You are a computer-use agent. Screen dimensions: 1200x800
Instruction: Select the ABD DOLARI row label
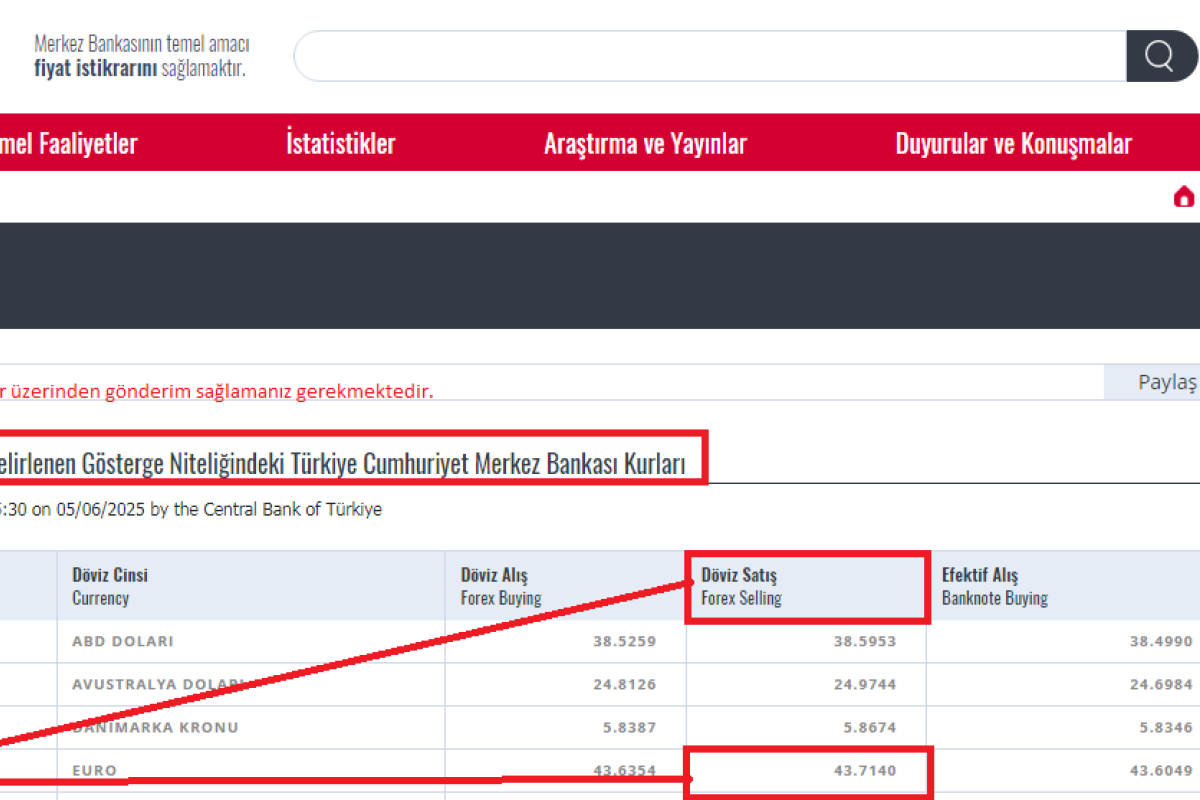[x=123, y=641]
